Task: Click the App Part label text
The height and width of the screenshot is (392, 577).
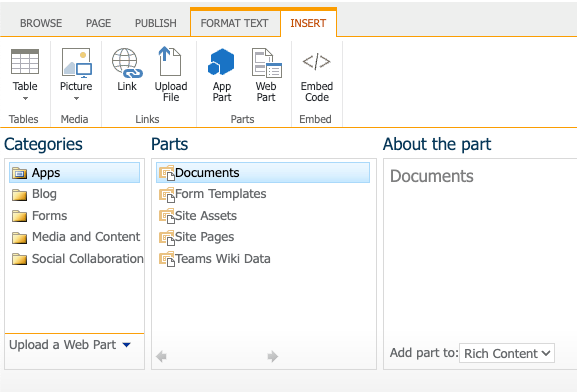Action: [x=222, y=92]
